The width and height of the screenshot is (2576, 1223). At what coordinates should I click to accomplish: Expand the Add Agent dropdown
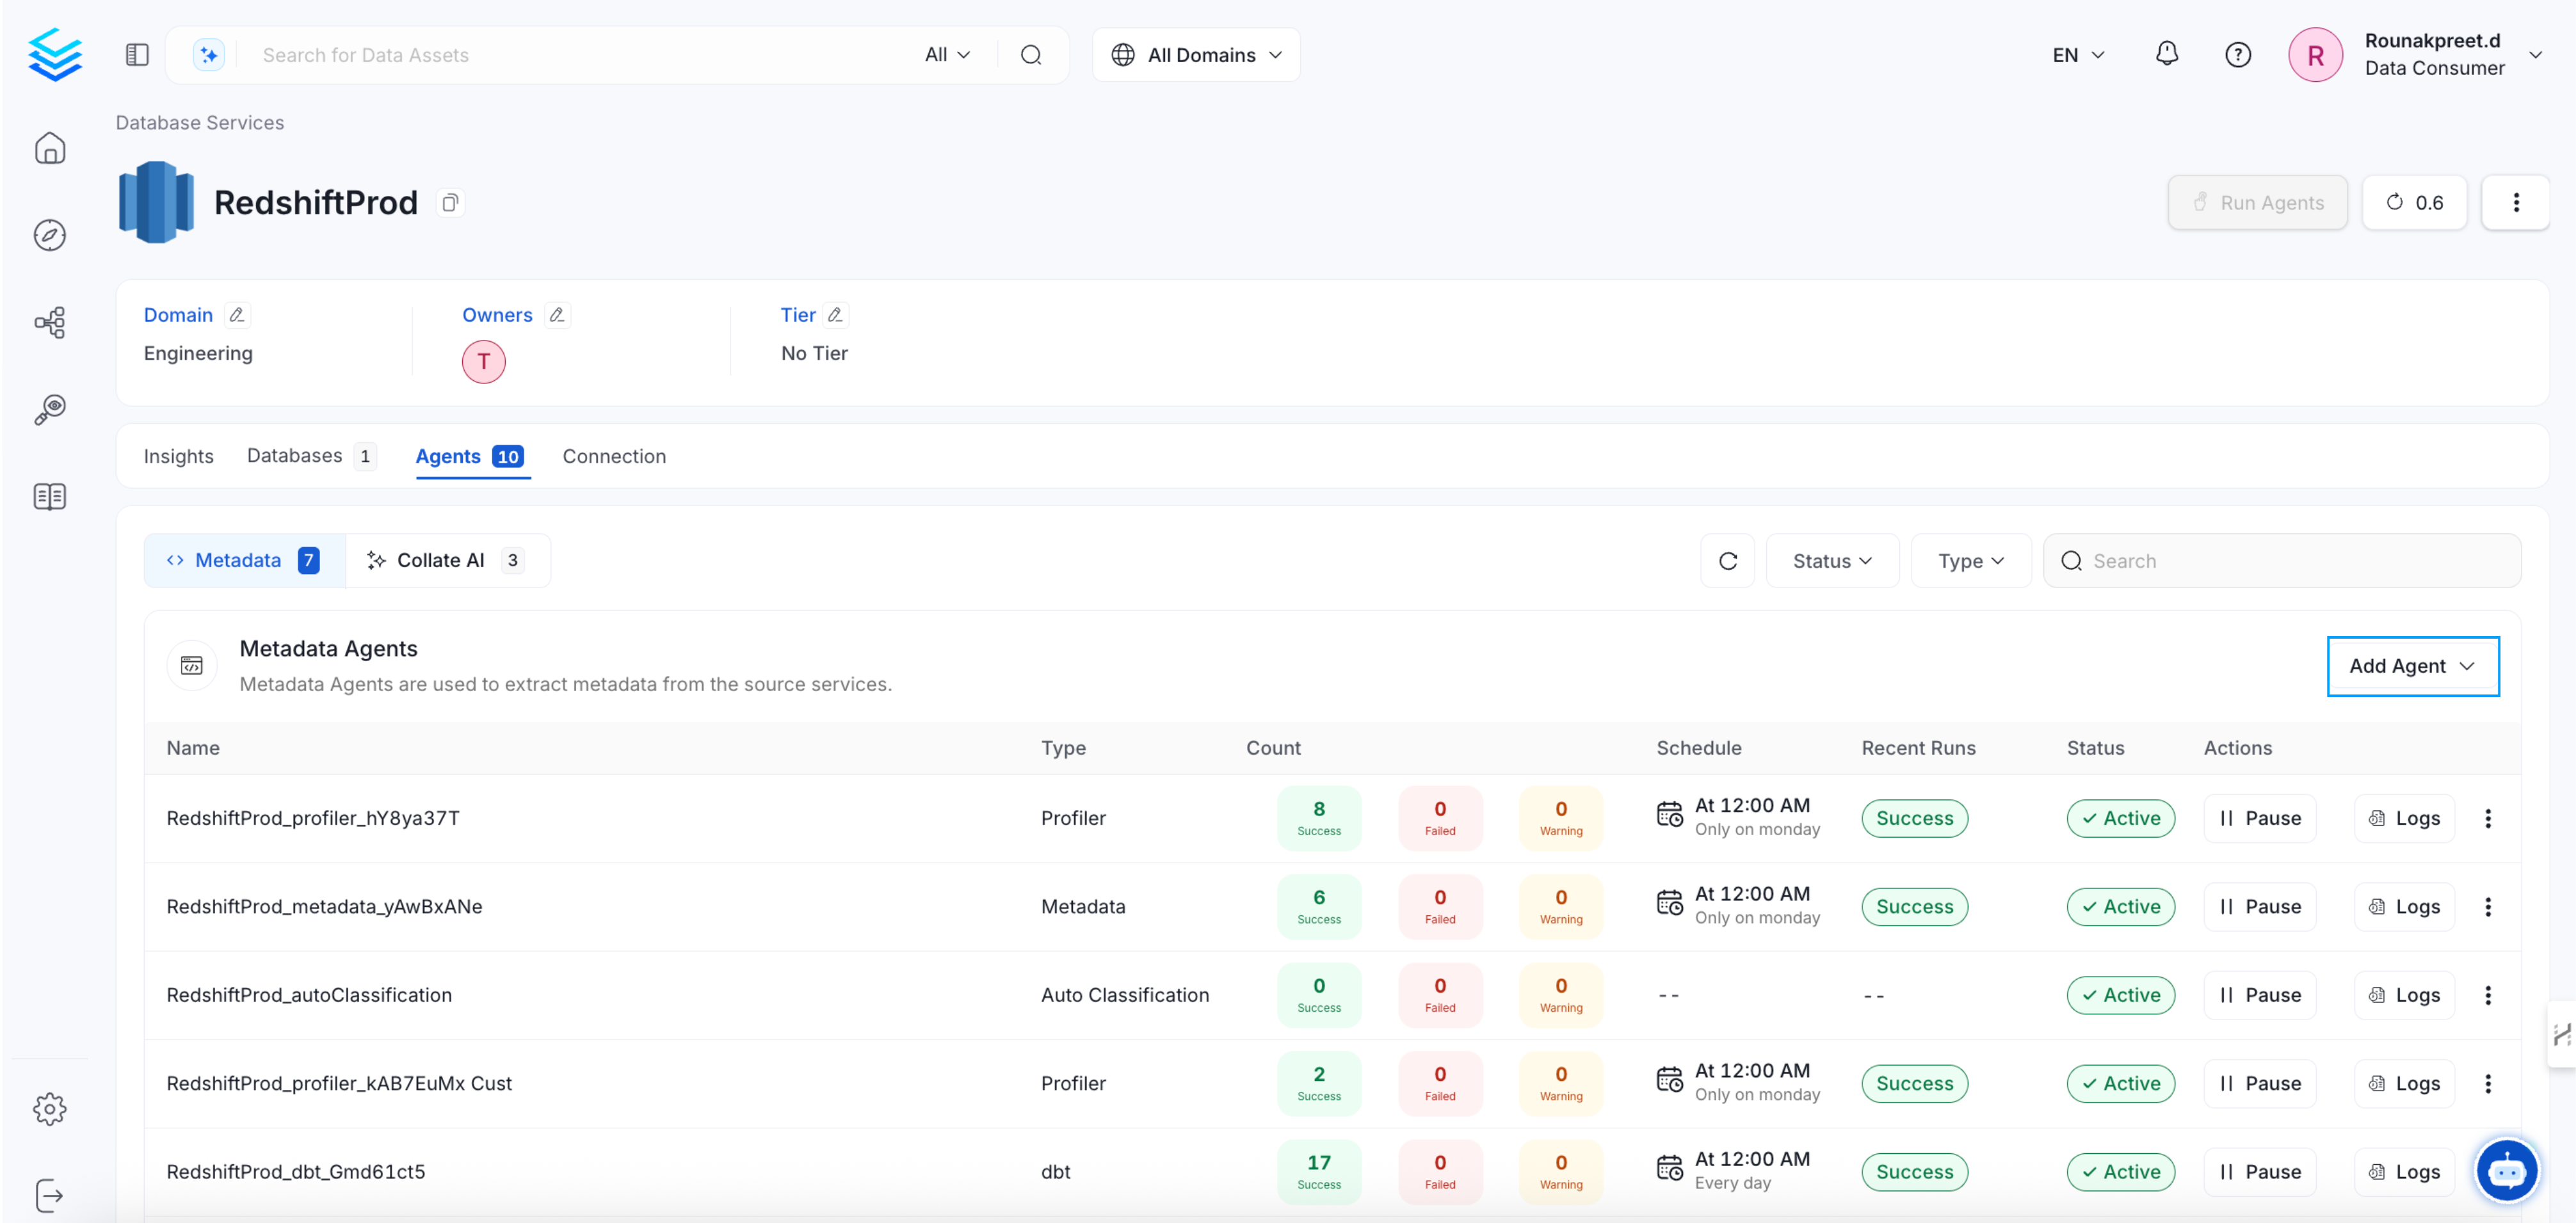click(x=2412, y=666)
